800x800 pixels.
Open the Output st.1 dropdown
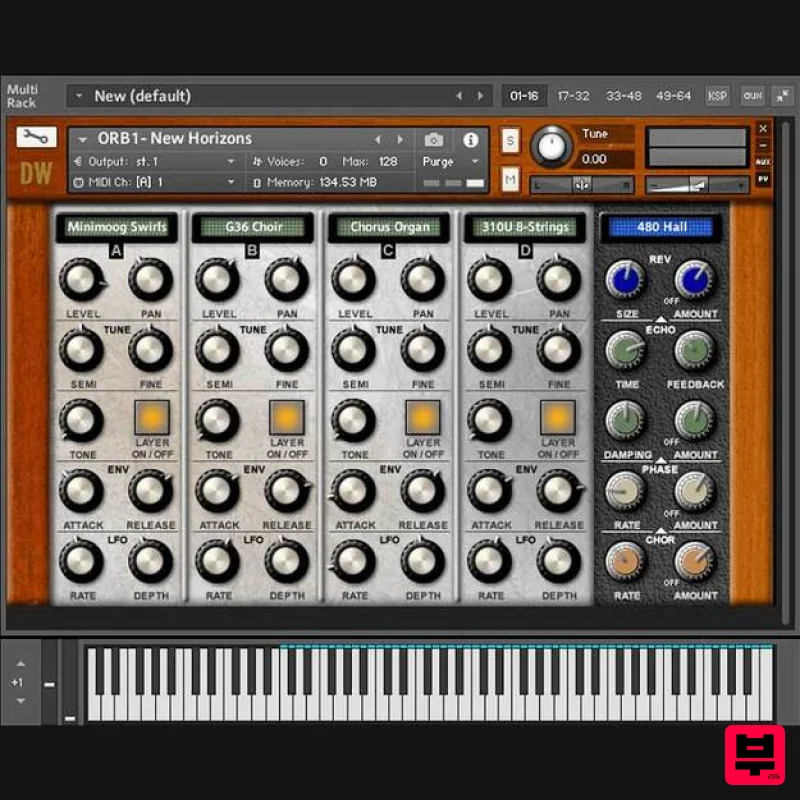(x=160, y=161)
